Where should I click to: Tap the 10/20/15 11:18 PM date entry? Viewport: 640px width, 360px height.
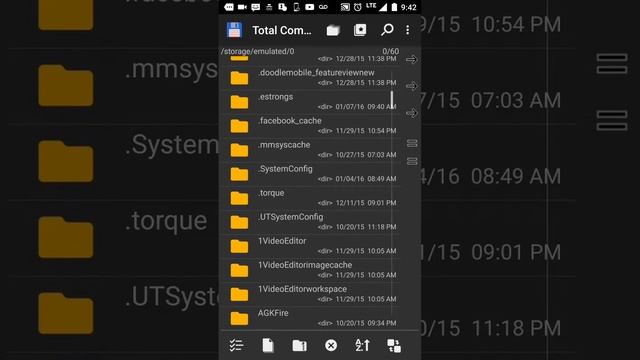pyautogui.click(x=366, y=227)
